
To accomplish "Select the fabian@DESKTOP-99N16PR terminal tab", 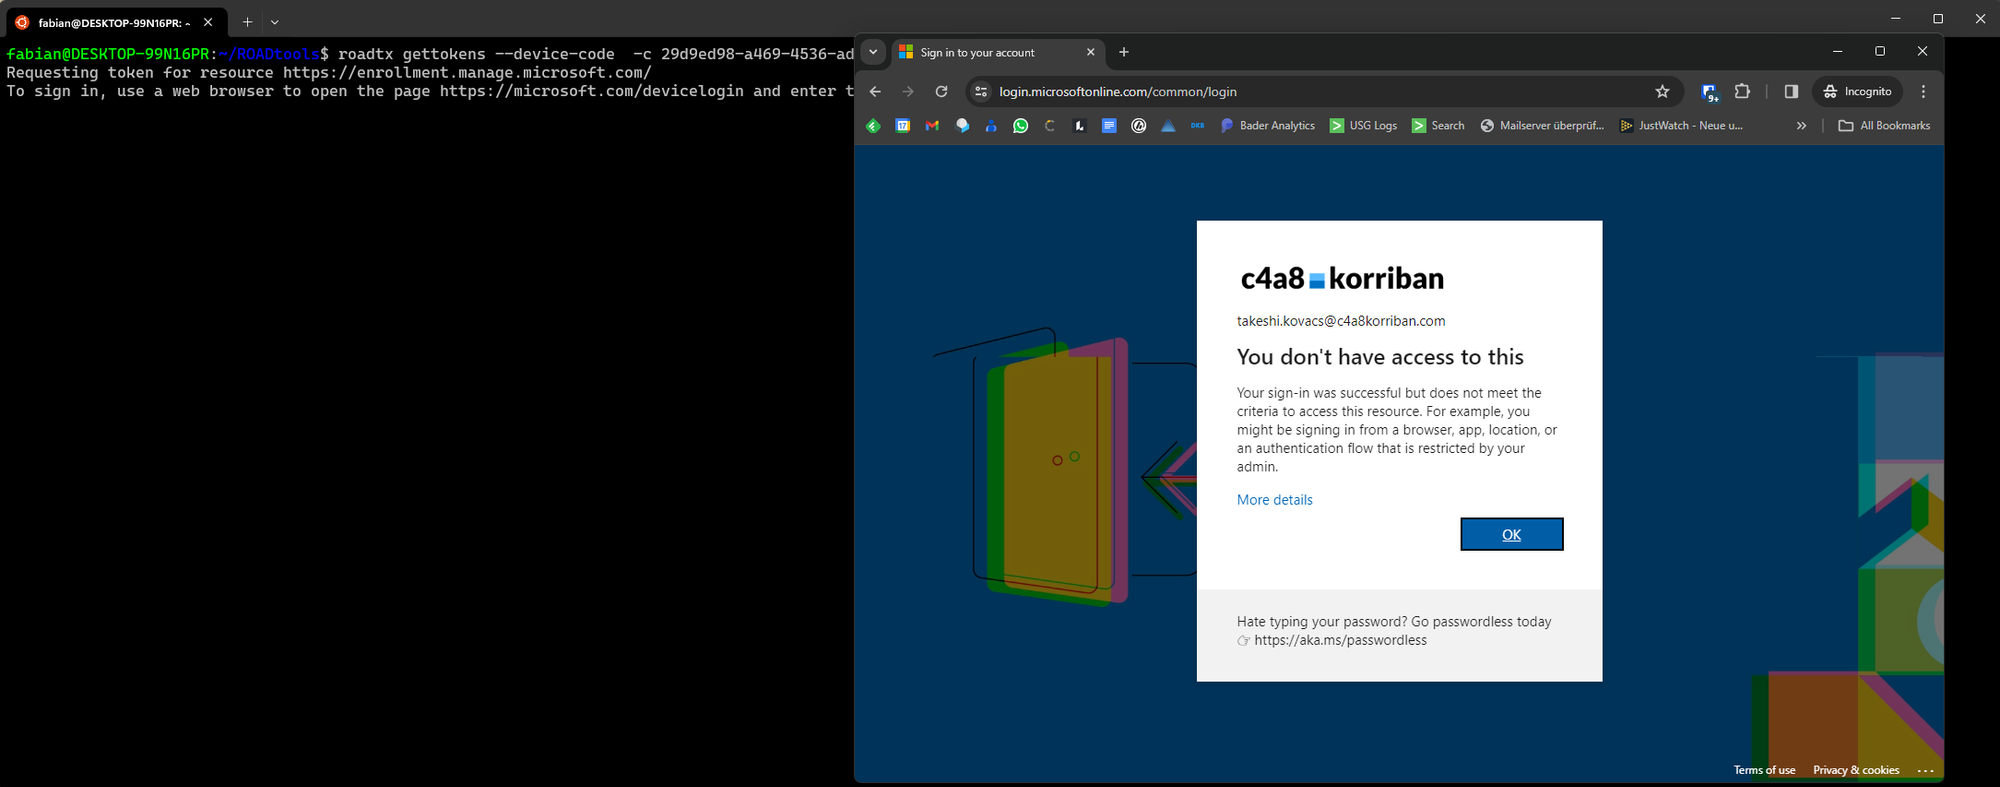I will coord(114,22).
